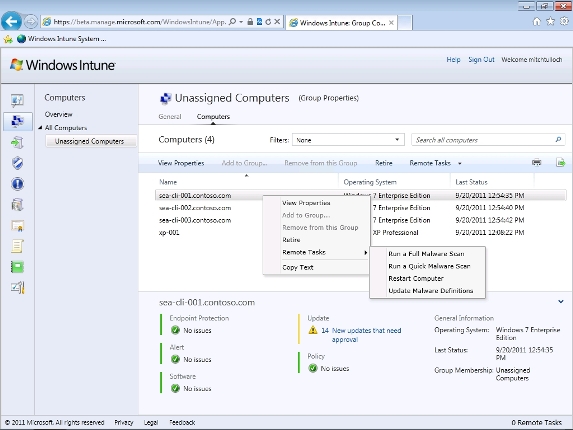
Task: Click the Last Status column header
Action: (x=471, y=182)
